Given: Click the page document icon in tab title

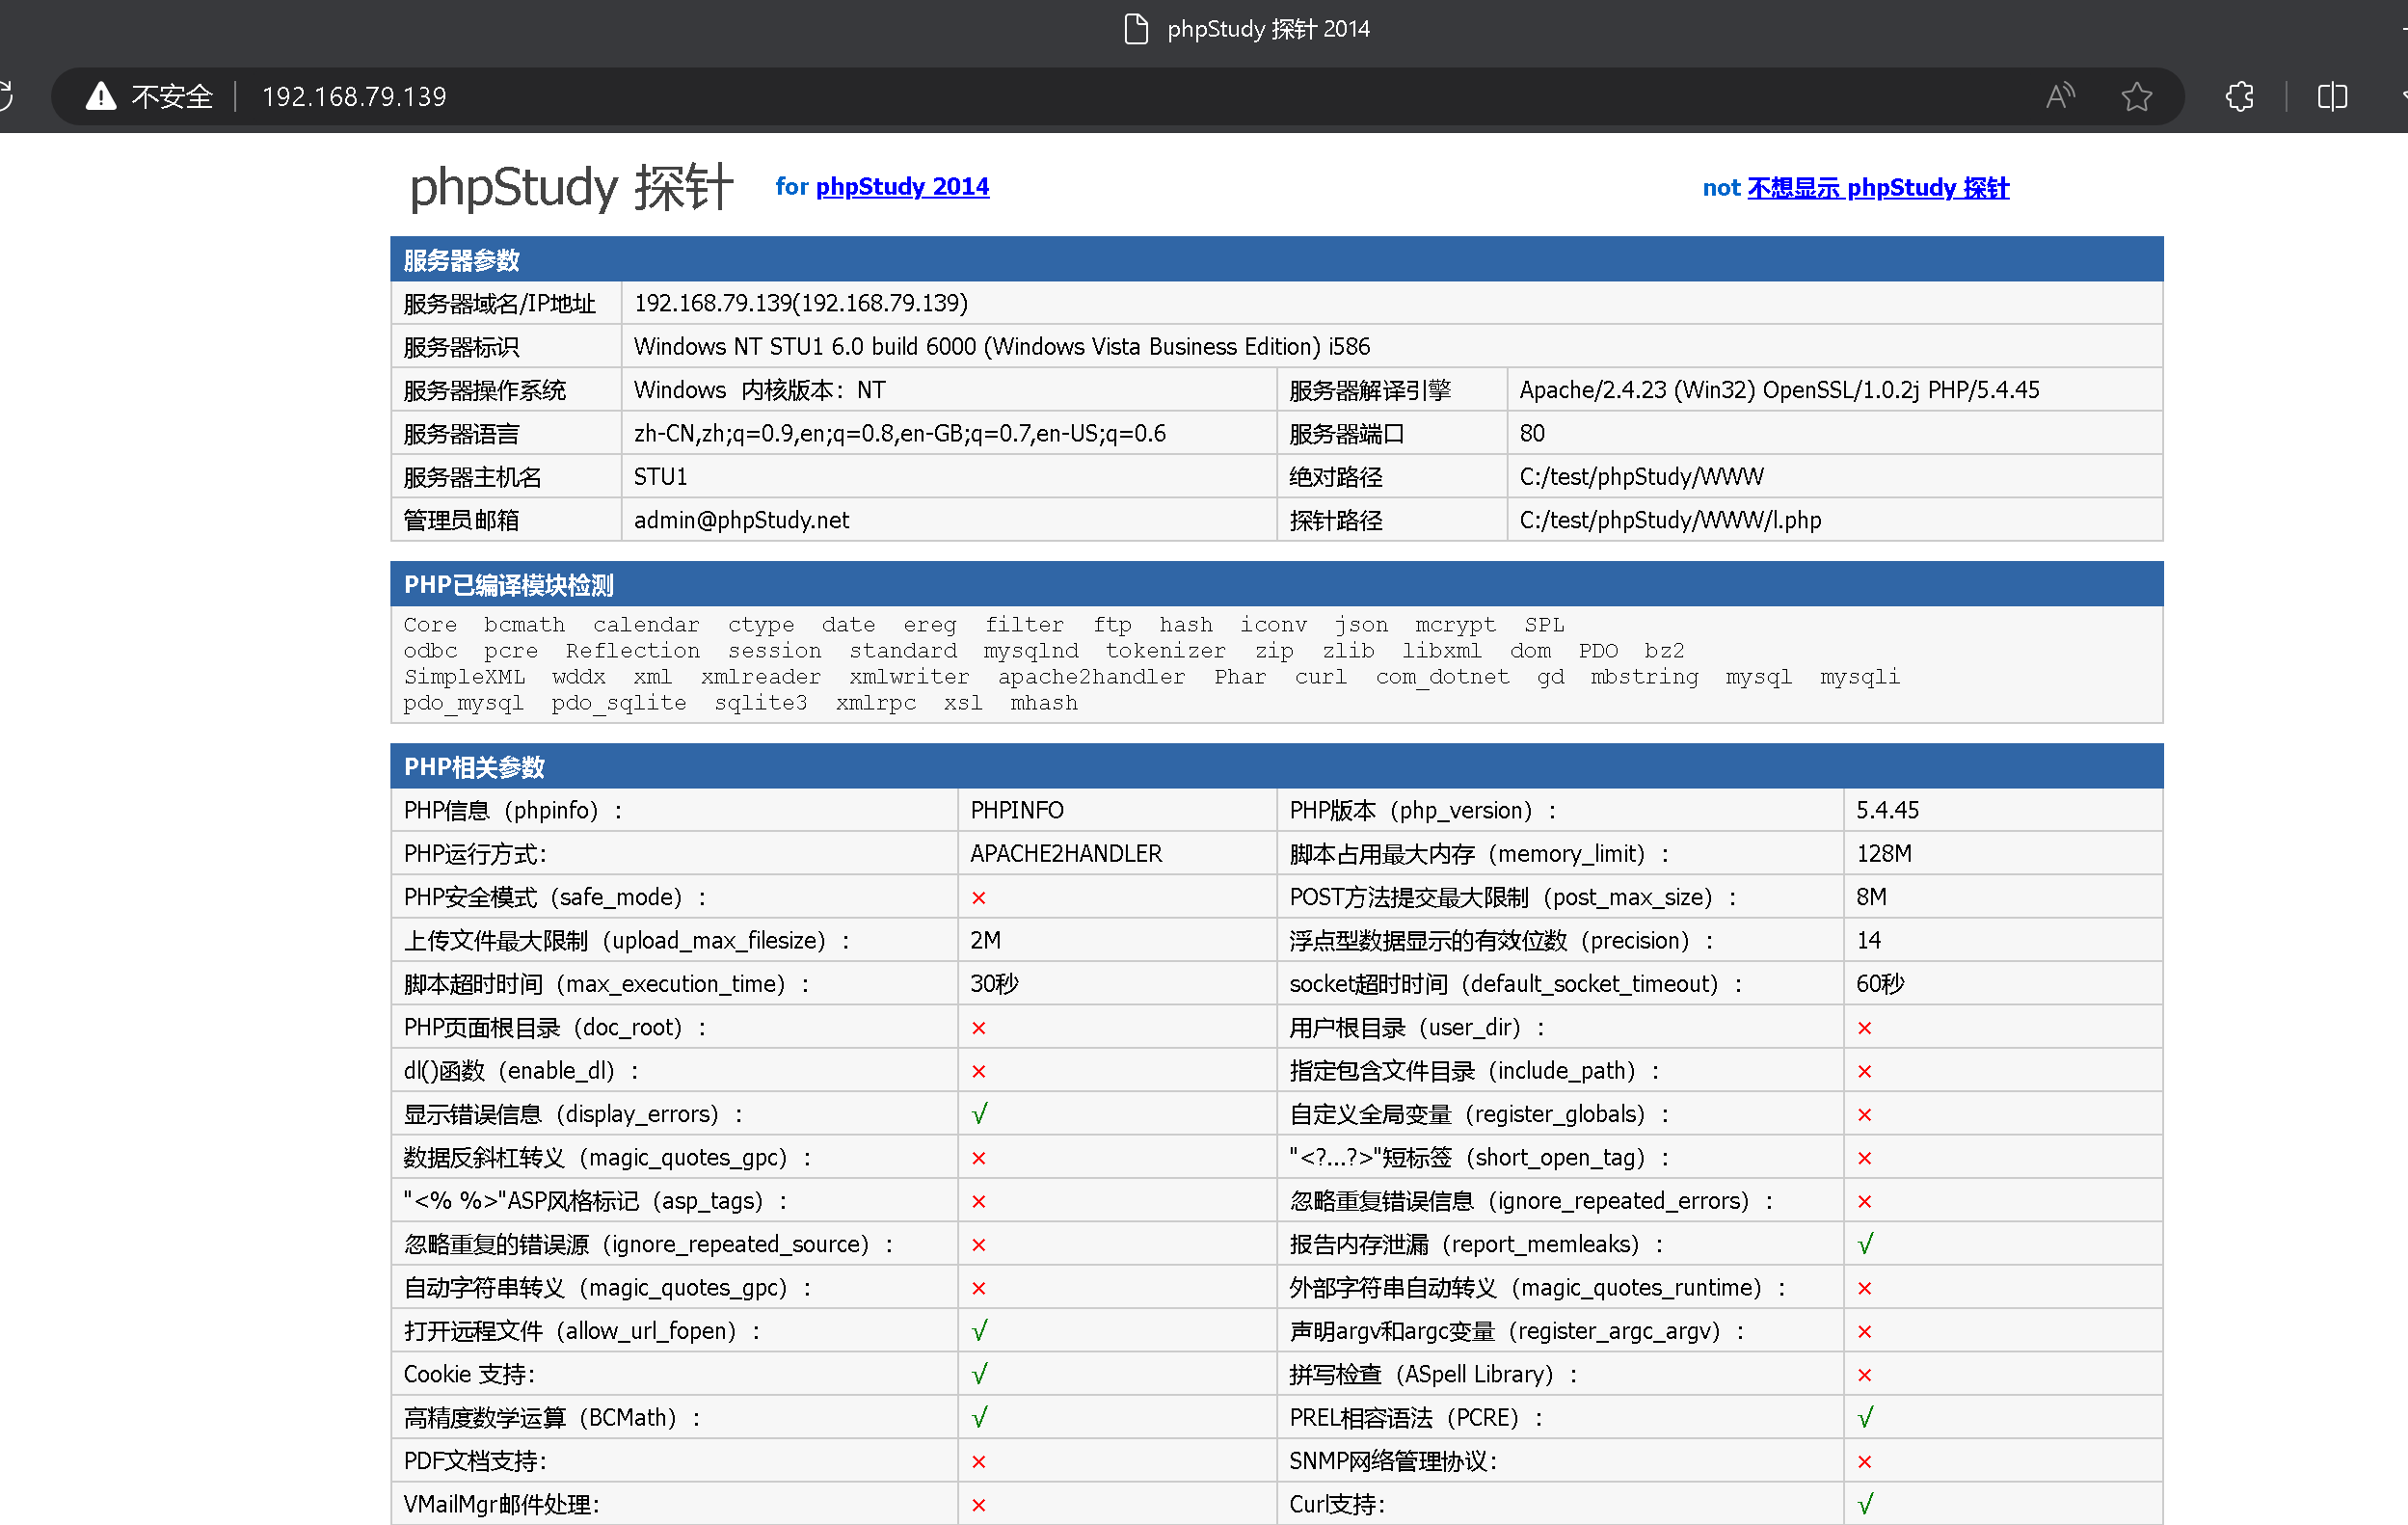Looking at the screenshot, I should coord(1136,28).
